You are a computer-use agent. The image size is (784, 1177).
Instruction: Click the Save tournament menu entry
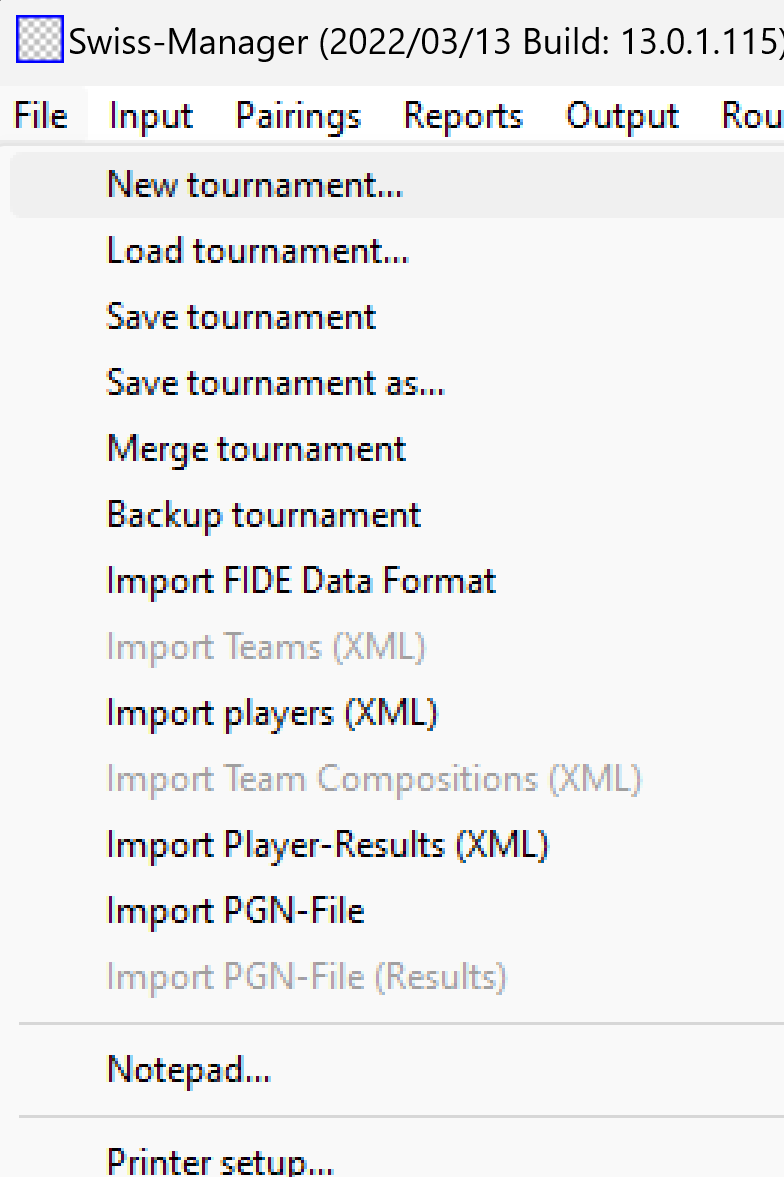pyautogui.click(x=241, y=317)
